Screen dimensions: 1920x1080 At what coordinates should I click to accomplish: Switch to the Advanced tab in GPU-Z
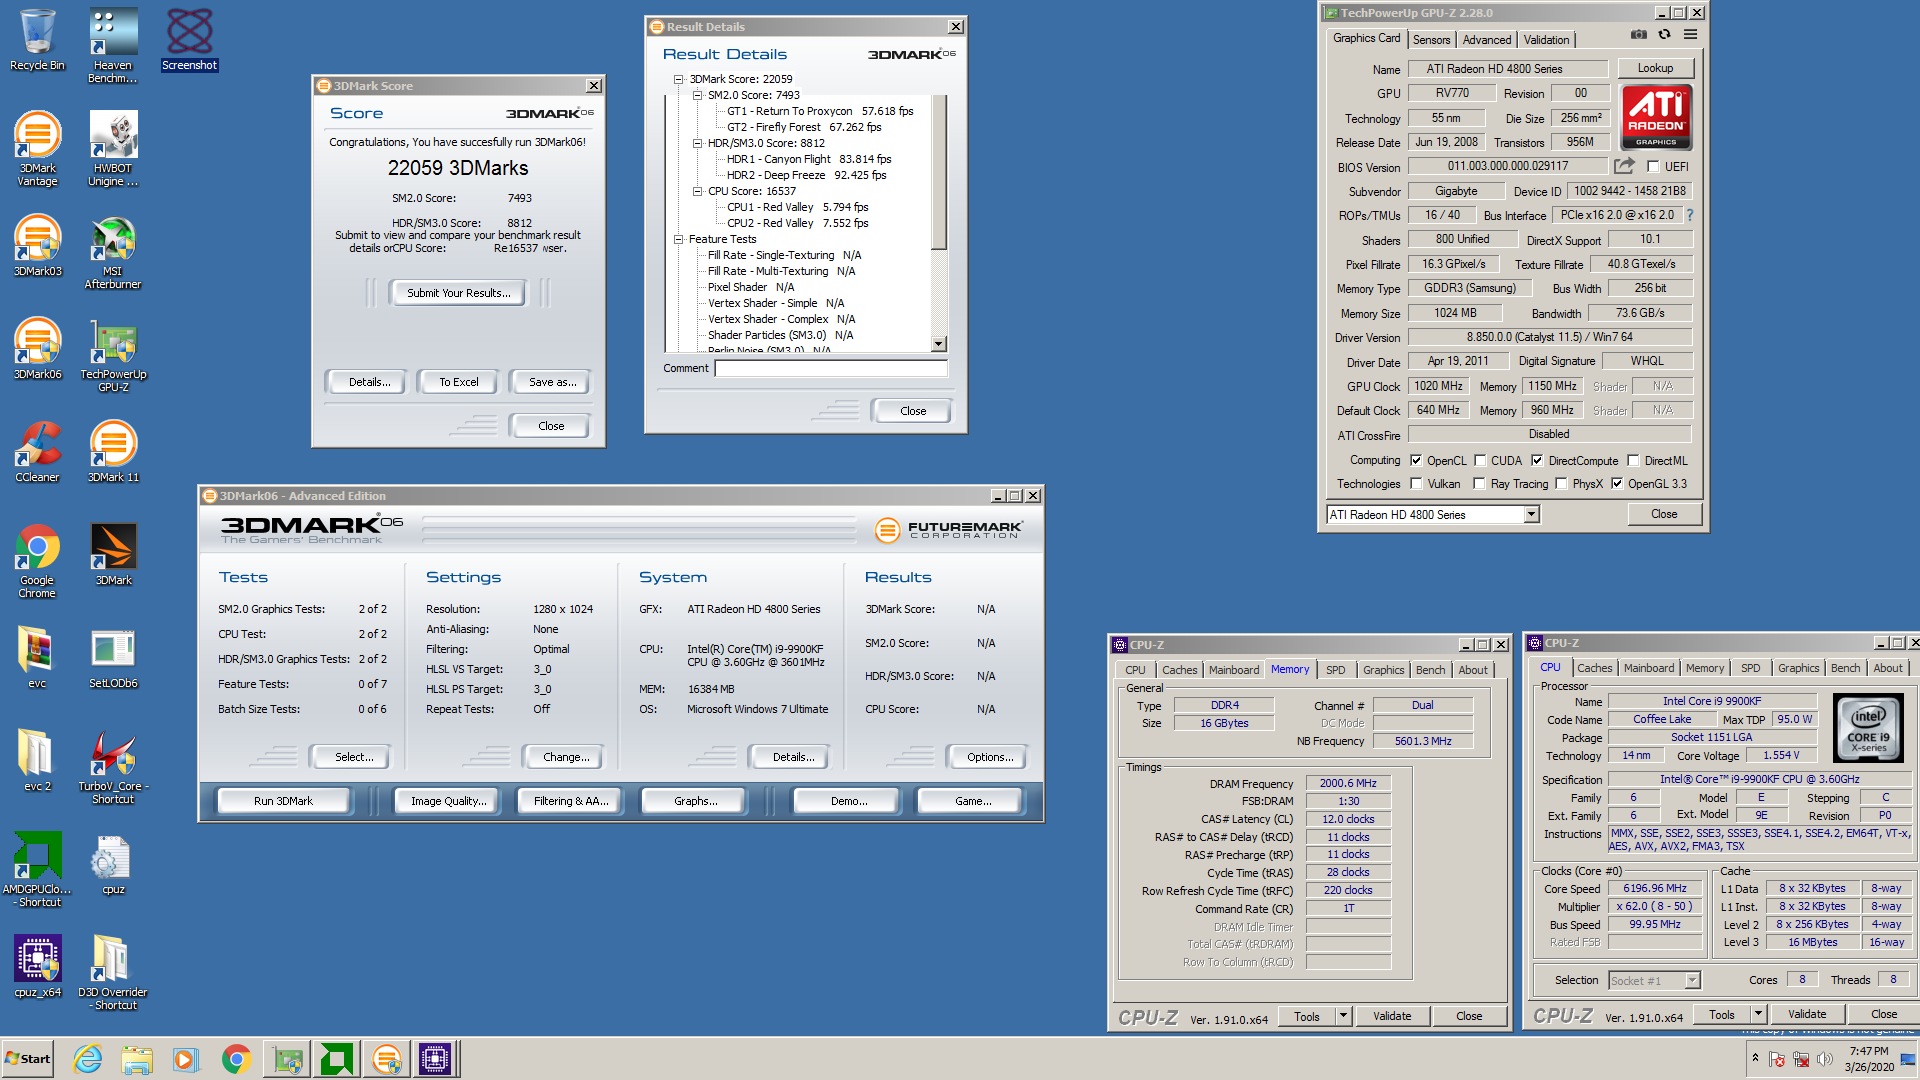click(x=1486, y=40)
